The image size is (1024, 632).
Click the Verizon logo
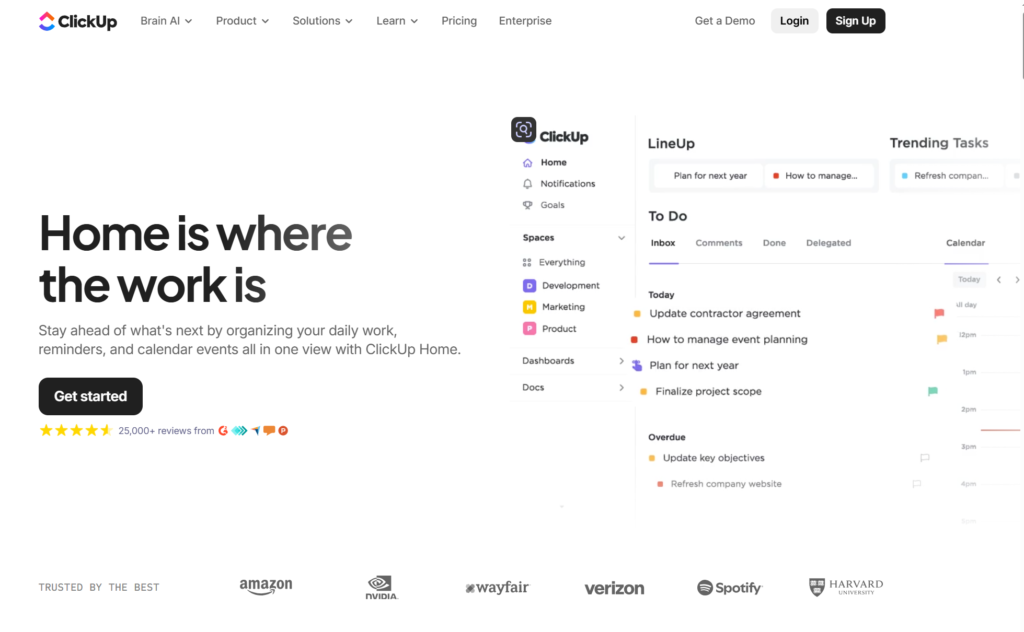click(x=614, y=588)
